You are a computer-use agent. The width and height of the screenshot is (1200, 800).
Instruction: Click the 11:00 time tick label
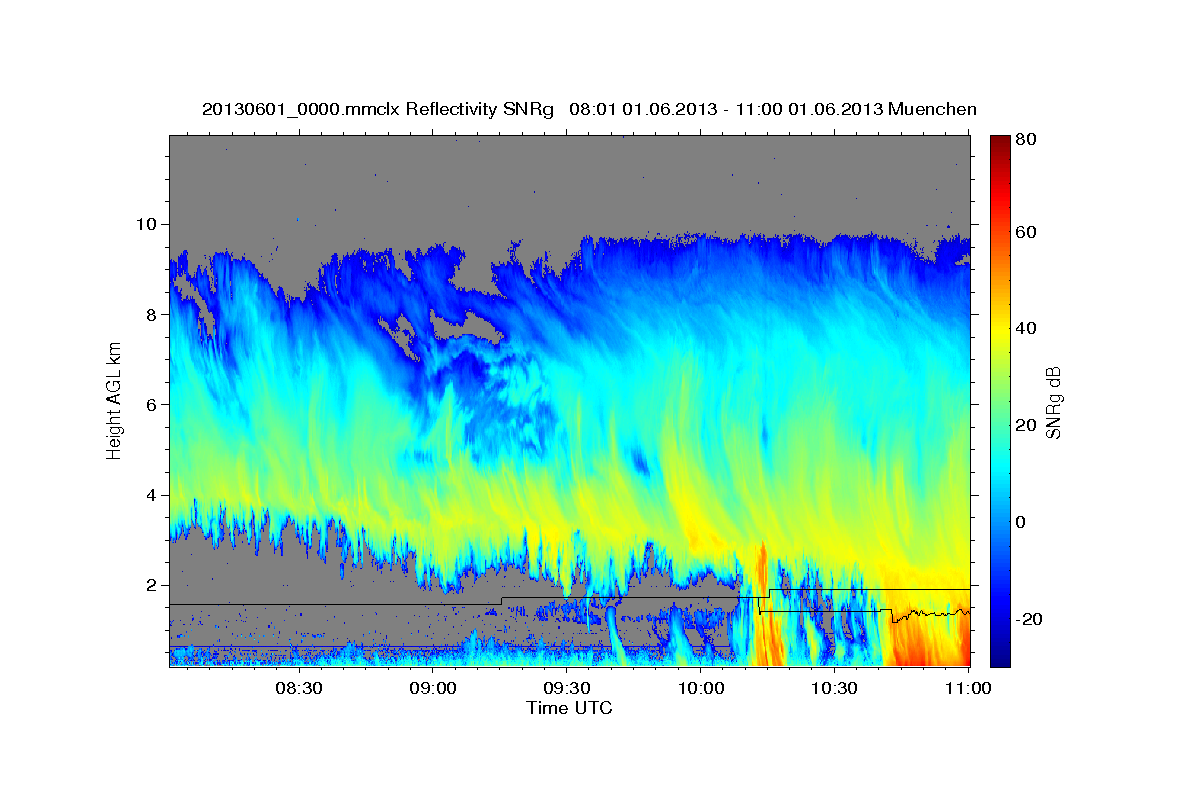(x=967, y=688)
